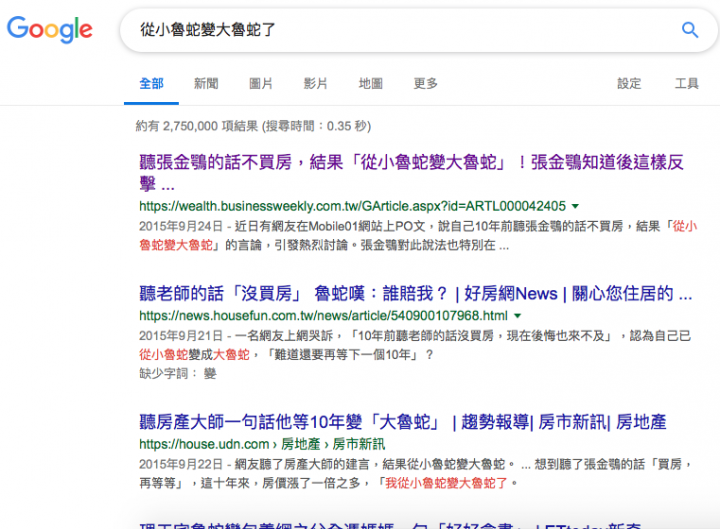Click the snippet date 2015年9月24日
The width and height of the screenshot is (720, 529).
181,226
